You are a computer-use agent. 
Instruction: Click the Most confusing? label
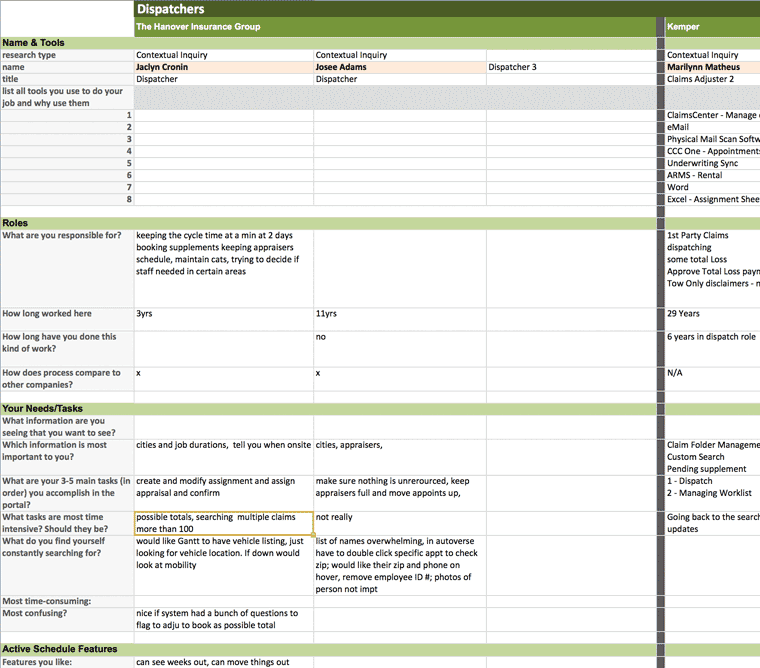pos(67,620)
